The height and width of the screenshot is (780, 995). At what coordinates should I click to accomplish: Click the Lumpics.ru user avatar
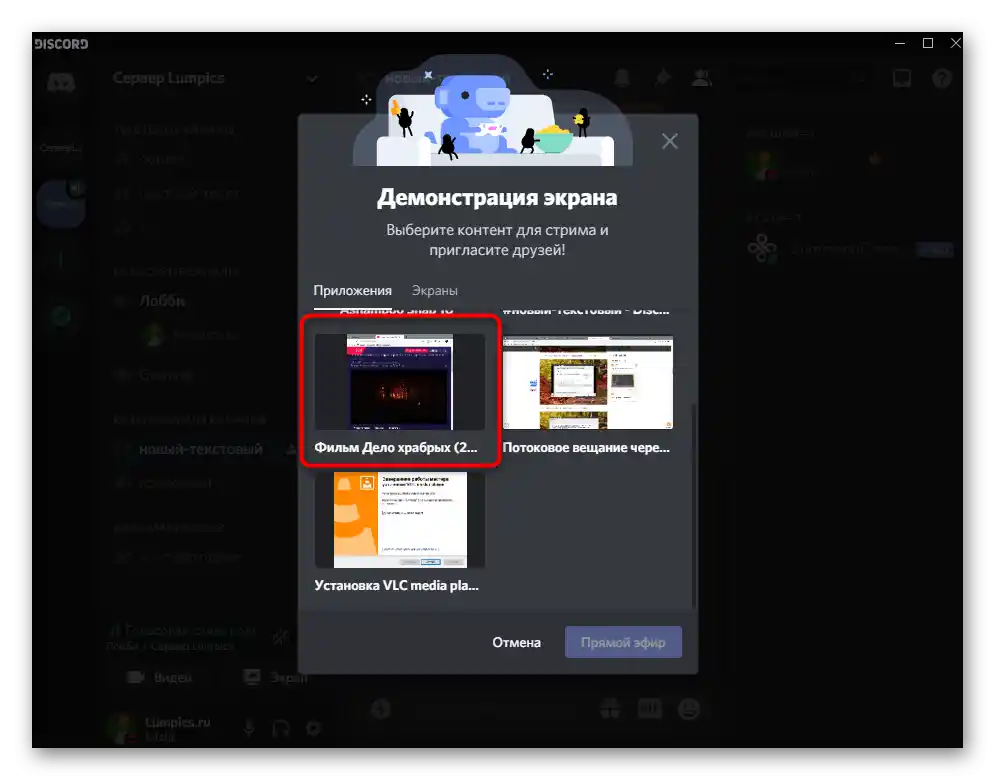click(x=122, y=728)
